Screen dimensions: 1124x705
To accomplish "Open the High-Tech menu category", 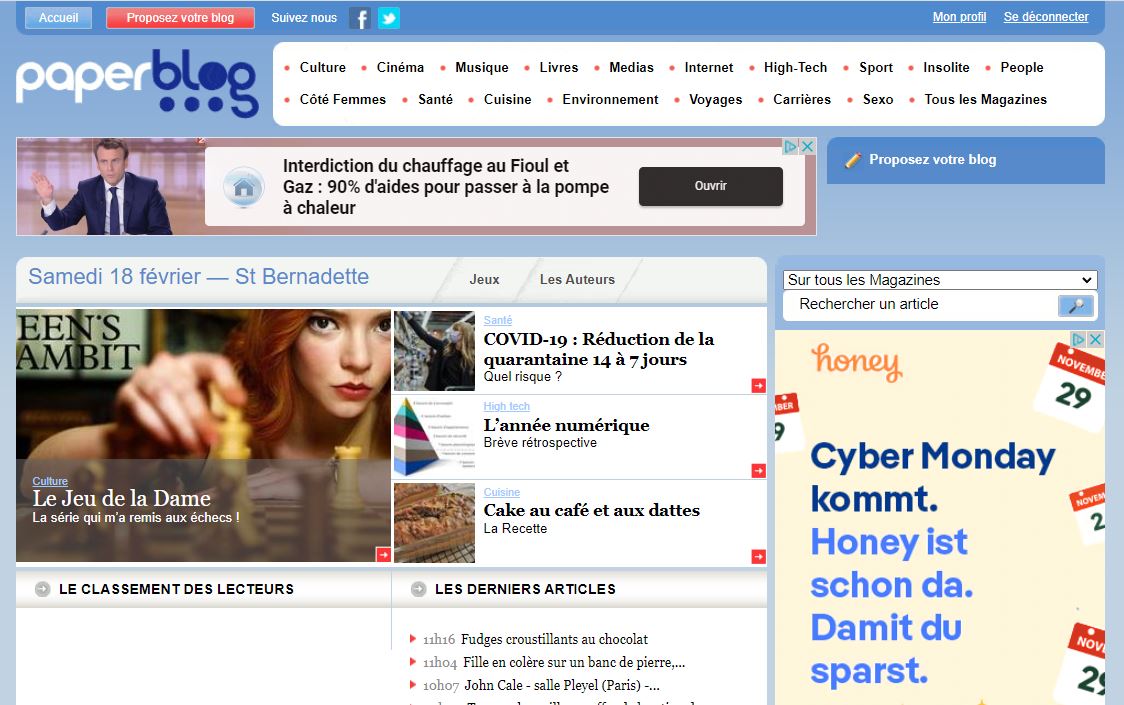I will click(795, 67).
